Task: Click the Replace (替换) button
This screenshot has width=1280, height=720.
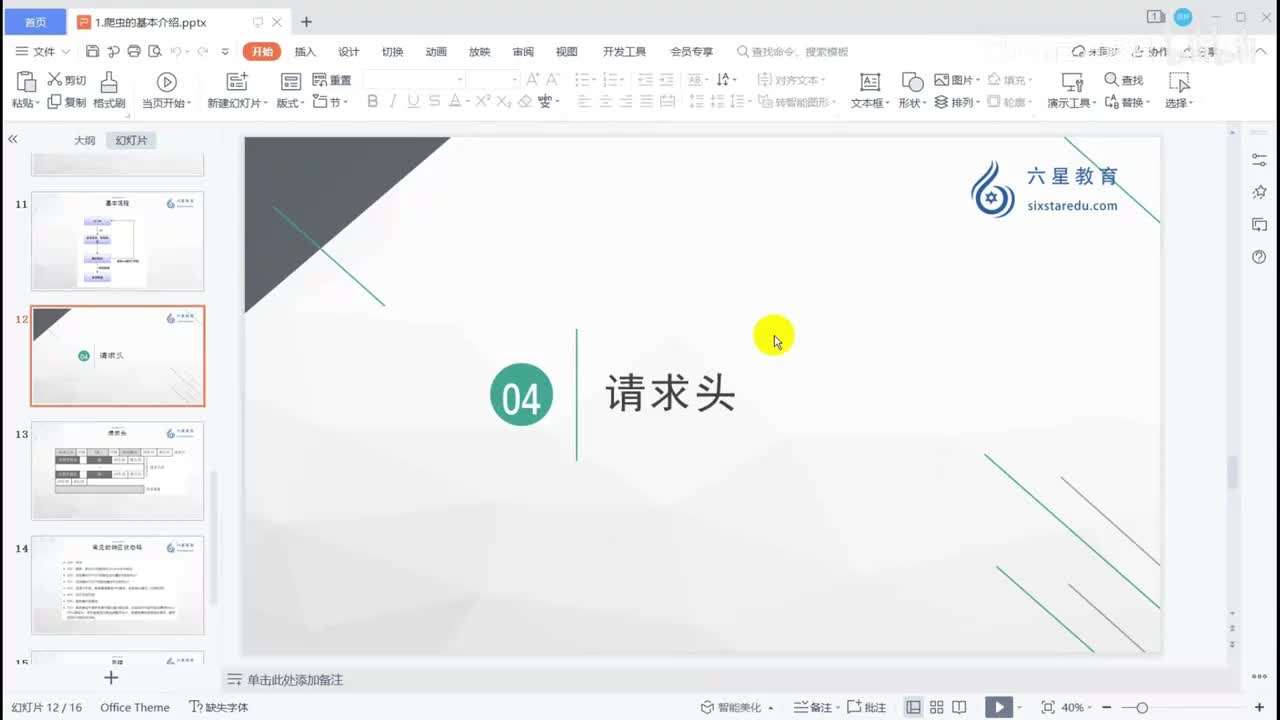Action: [x=1127, y=102]
